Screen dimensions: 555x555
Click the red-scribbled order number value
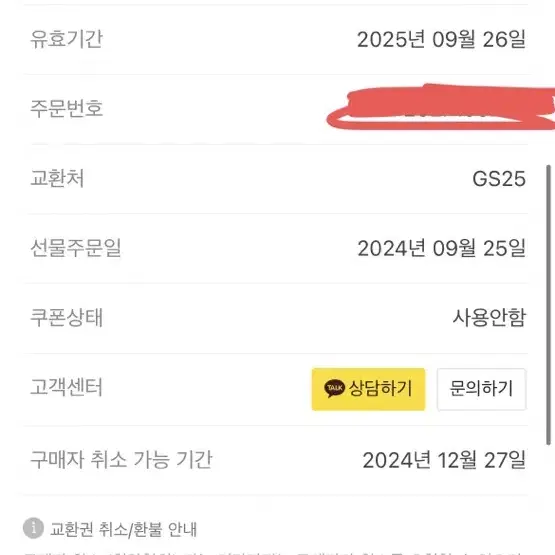pyautogui.click(x=441, y=107)
